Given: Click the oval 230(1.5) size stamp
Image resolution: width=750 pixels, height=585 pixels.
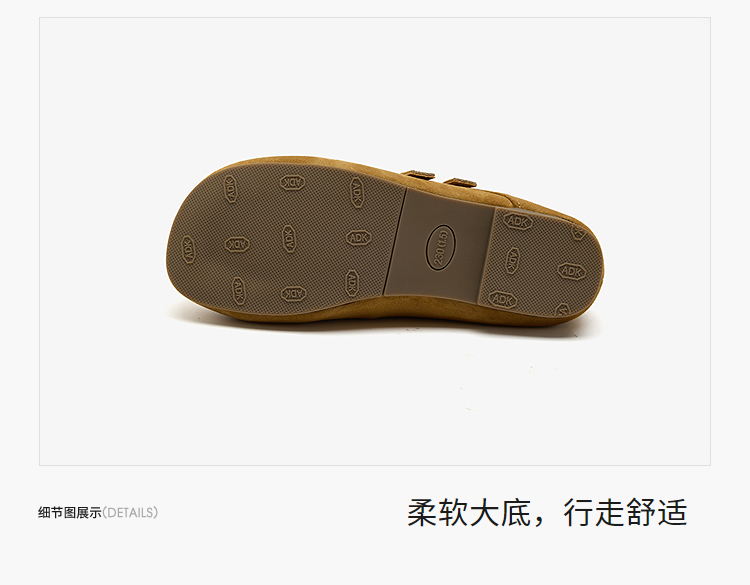Looking at the screenshot, I should click(x=441, y=248).
